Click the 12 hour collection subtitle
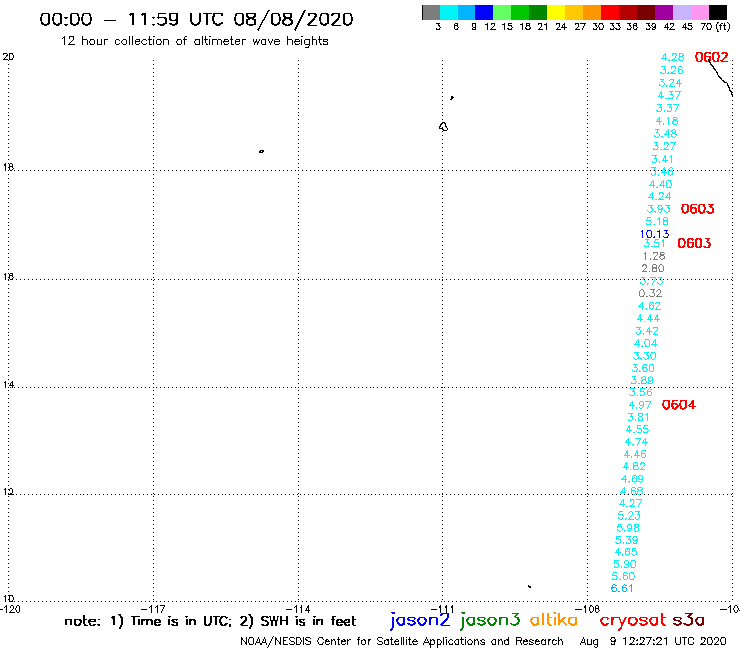 coord(194,41)
